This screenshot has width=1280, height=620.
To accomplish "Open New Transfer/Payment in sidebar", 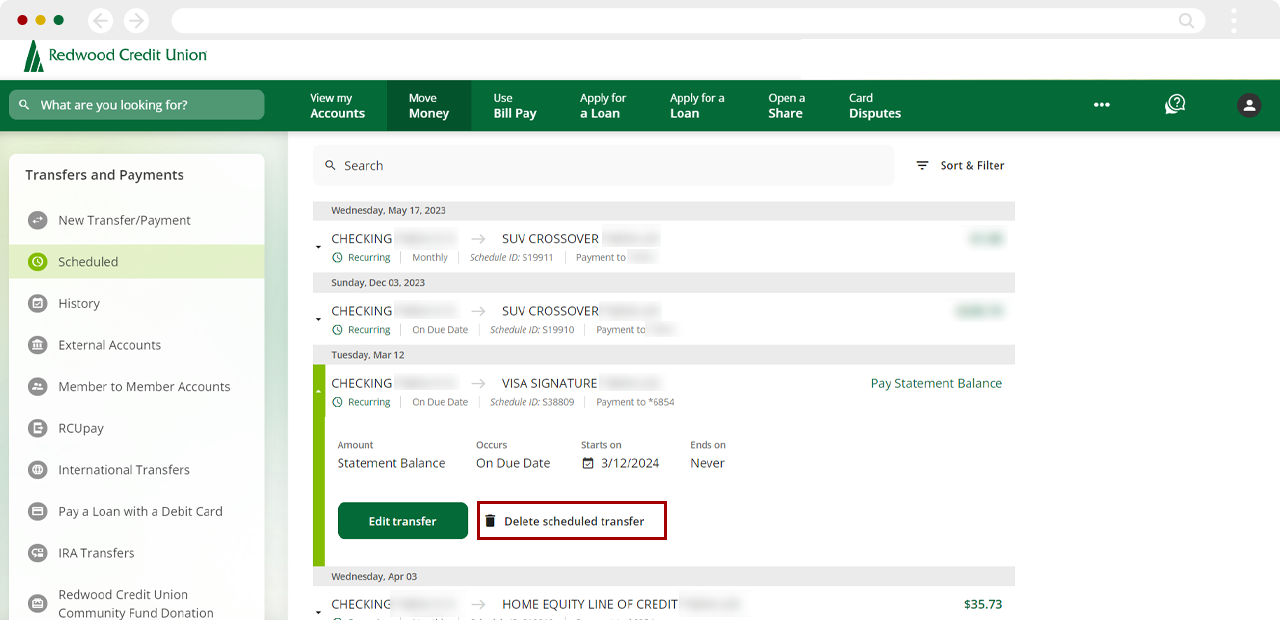I will (x=124, y=220).
